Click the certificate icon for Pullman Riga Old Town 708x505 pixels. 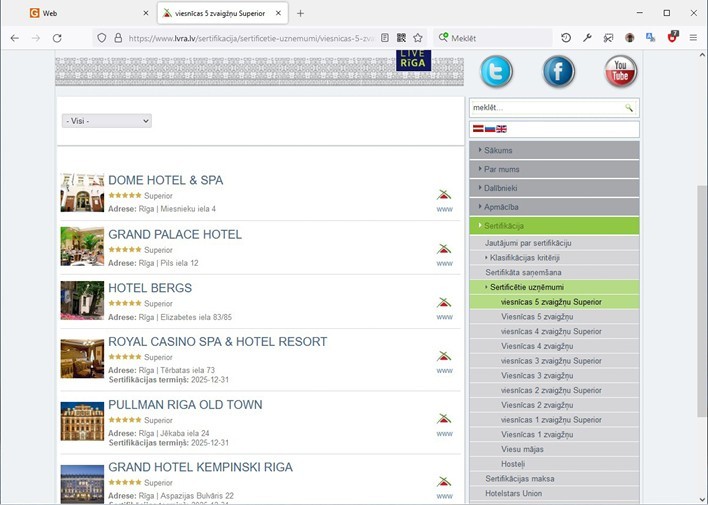coord(444,419)
